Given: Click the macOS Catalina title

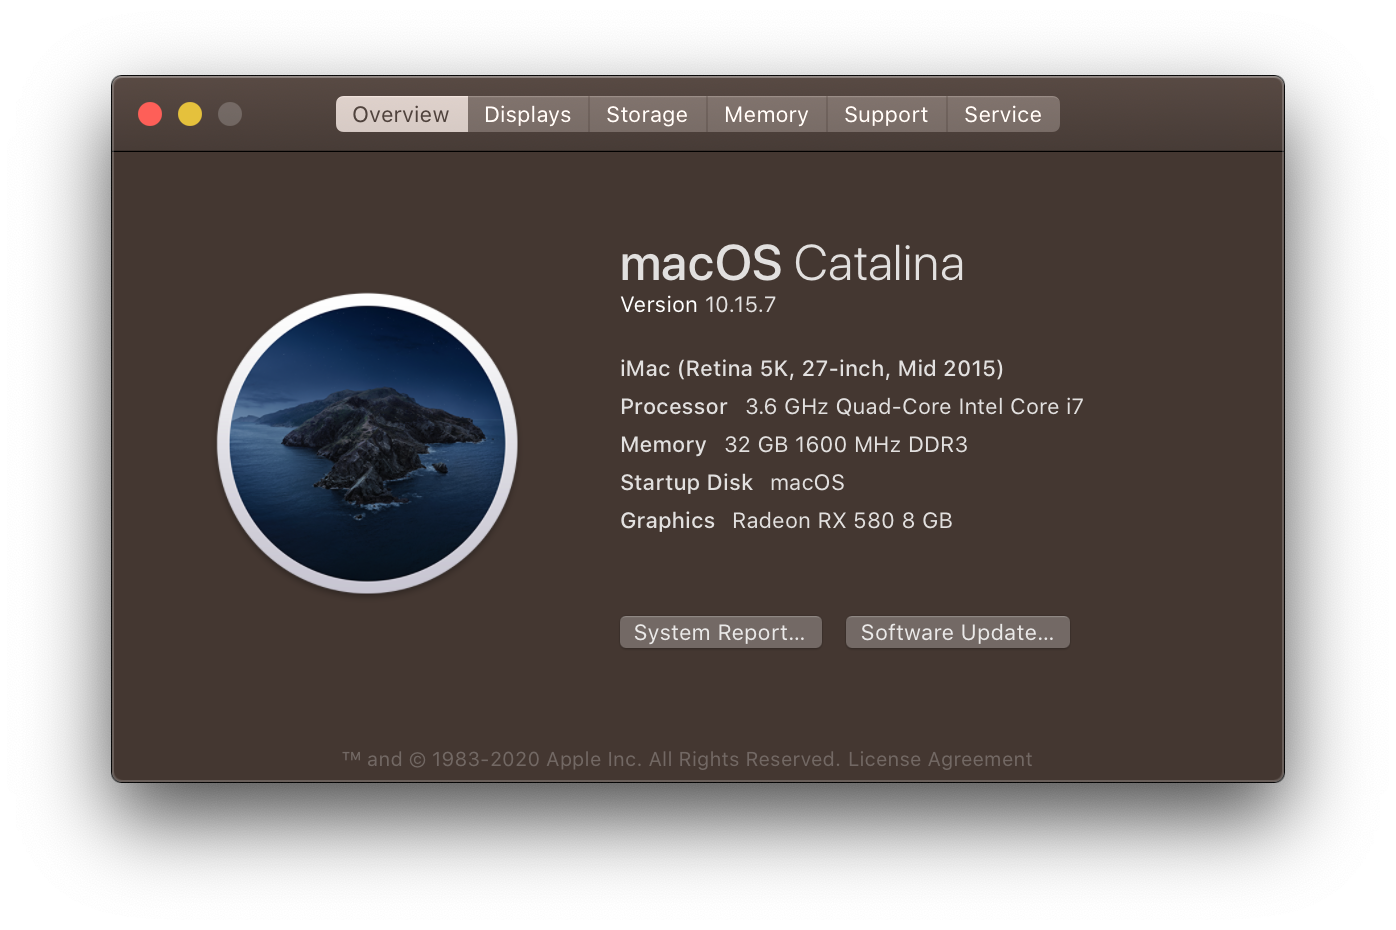Looking at the screenshot, I should [x=792, y=264].
